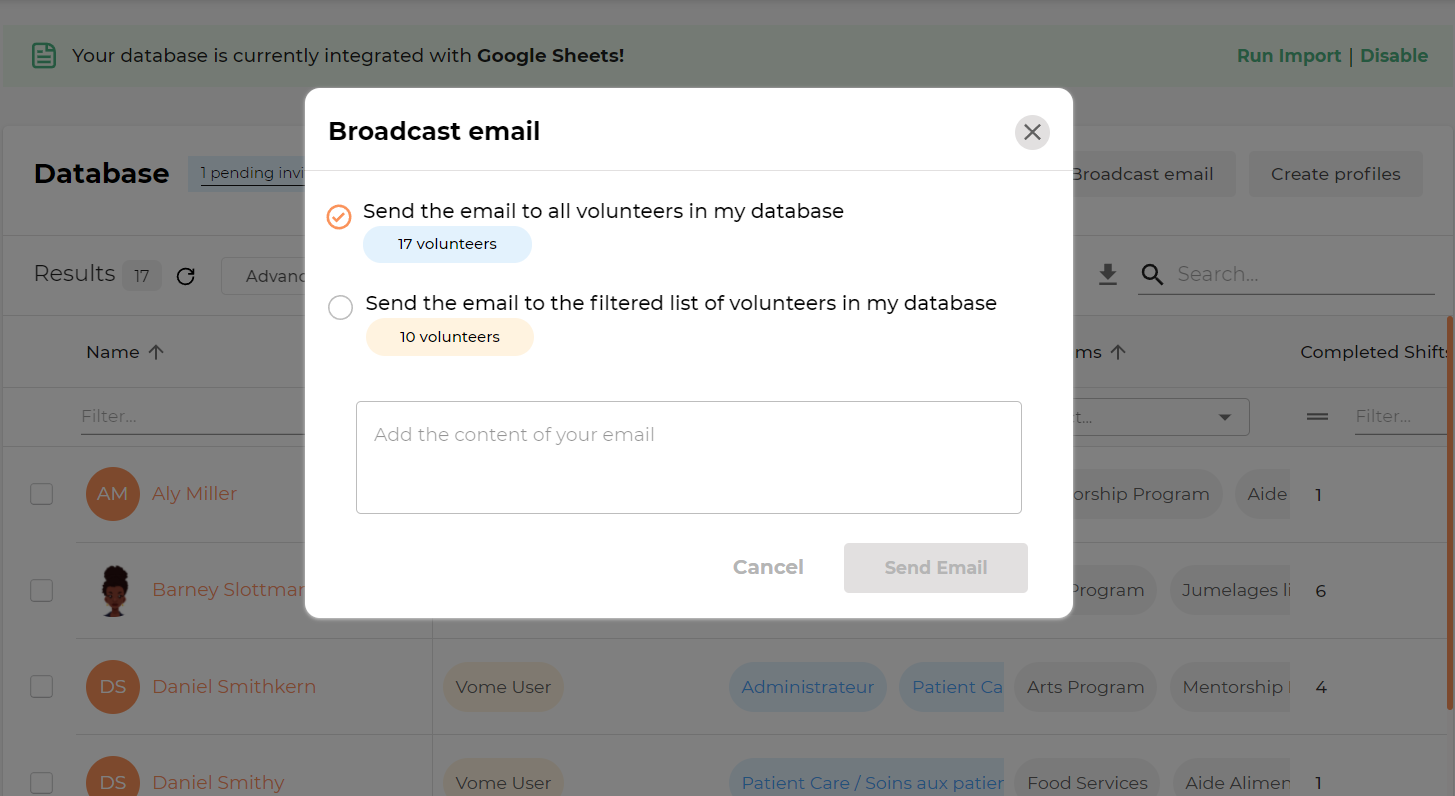Open the programs filter dropdown arrow
Screen dimensions: 1455x796
click(x=1225, y=417)
